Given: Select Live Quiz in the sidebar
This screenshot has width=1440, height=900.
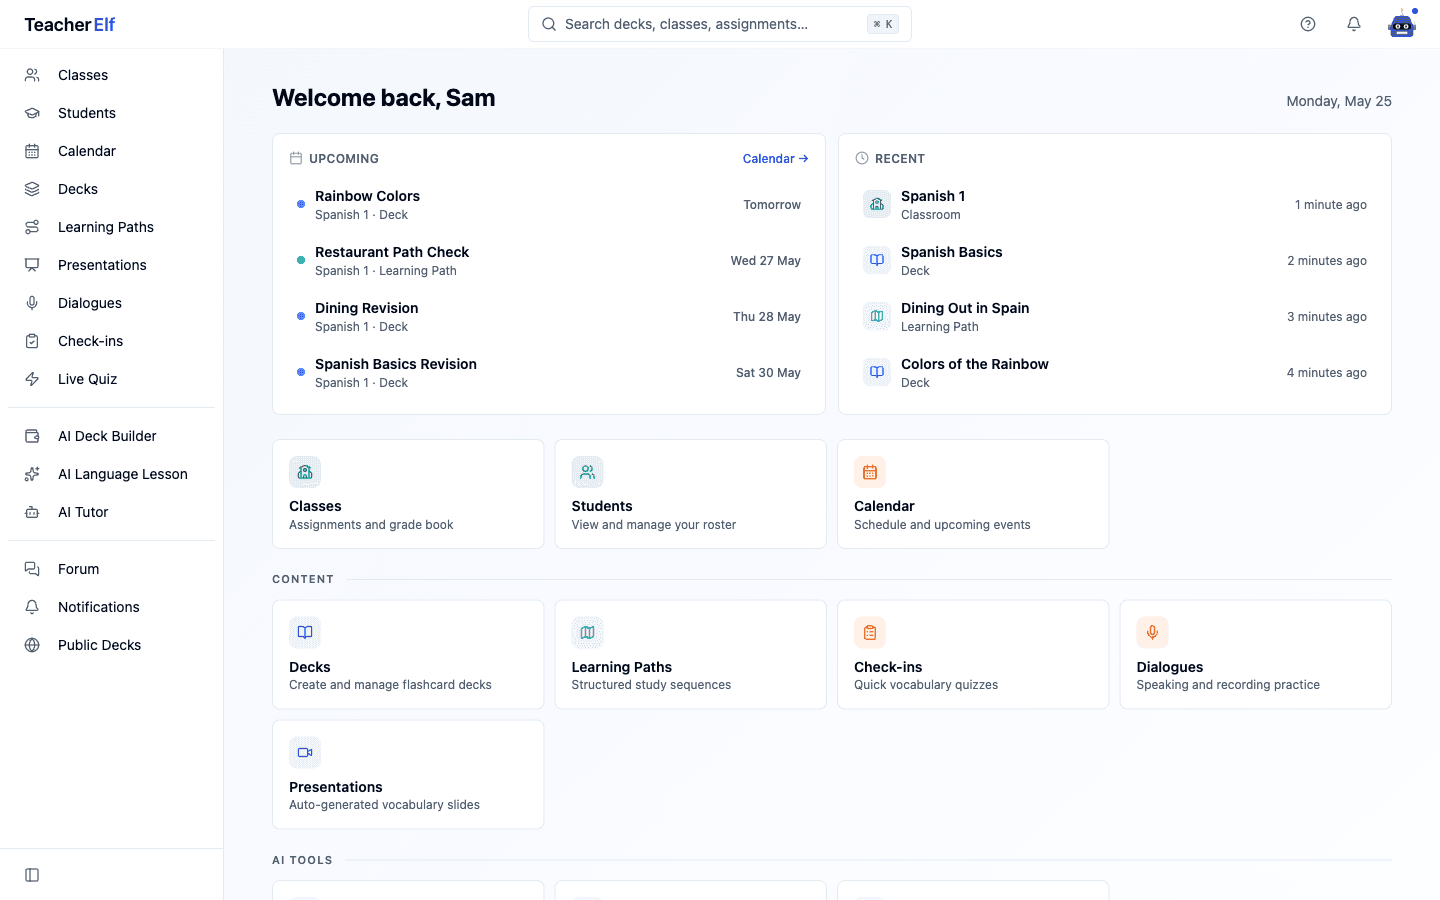Looking at the screenshot, I should tap(112, 379).
